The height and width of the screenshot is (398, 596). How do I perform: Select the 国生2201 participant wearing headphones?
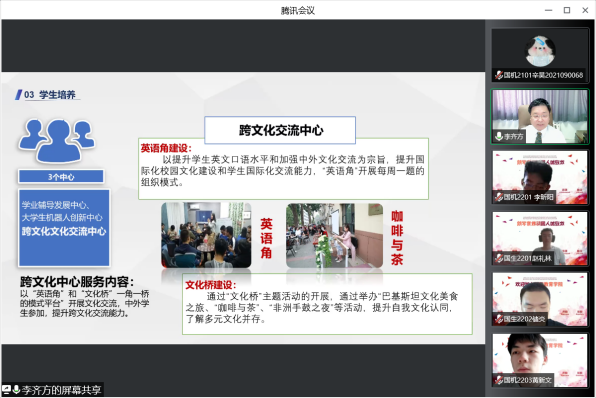click(x=540, y=238)
